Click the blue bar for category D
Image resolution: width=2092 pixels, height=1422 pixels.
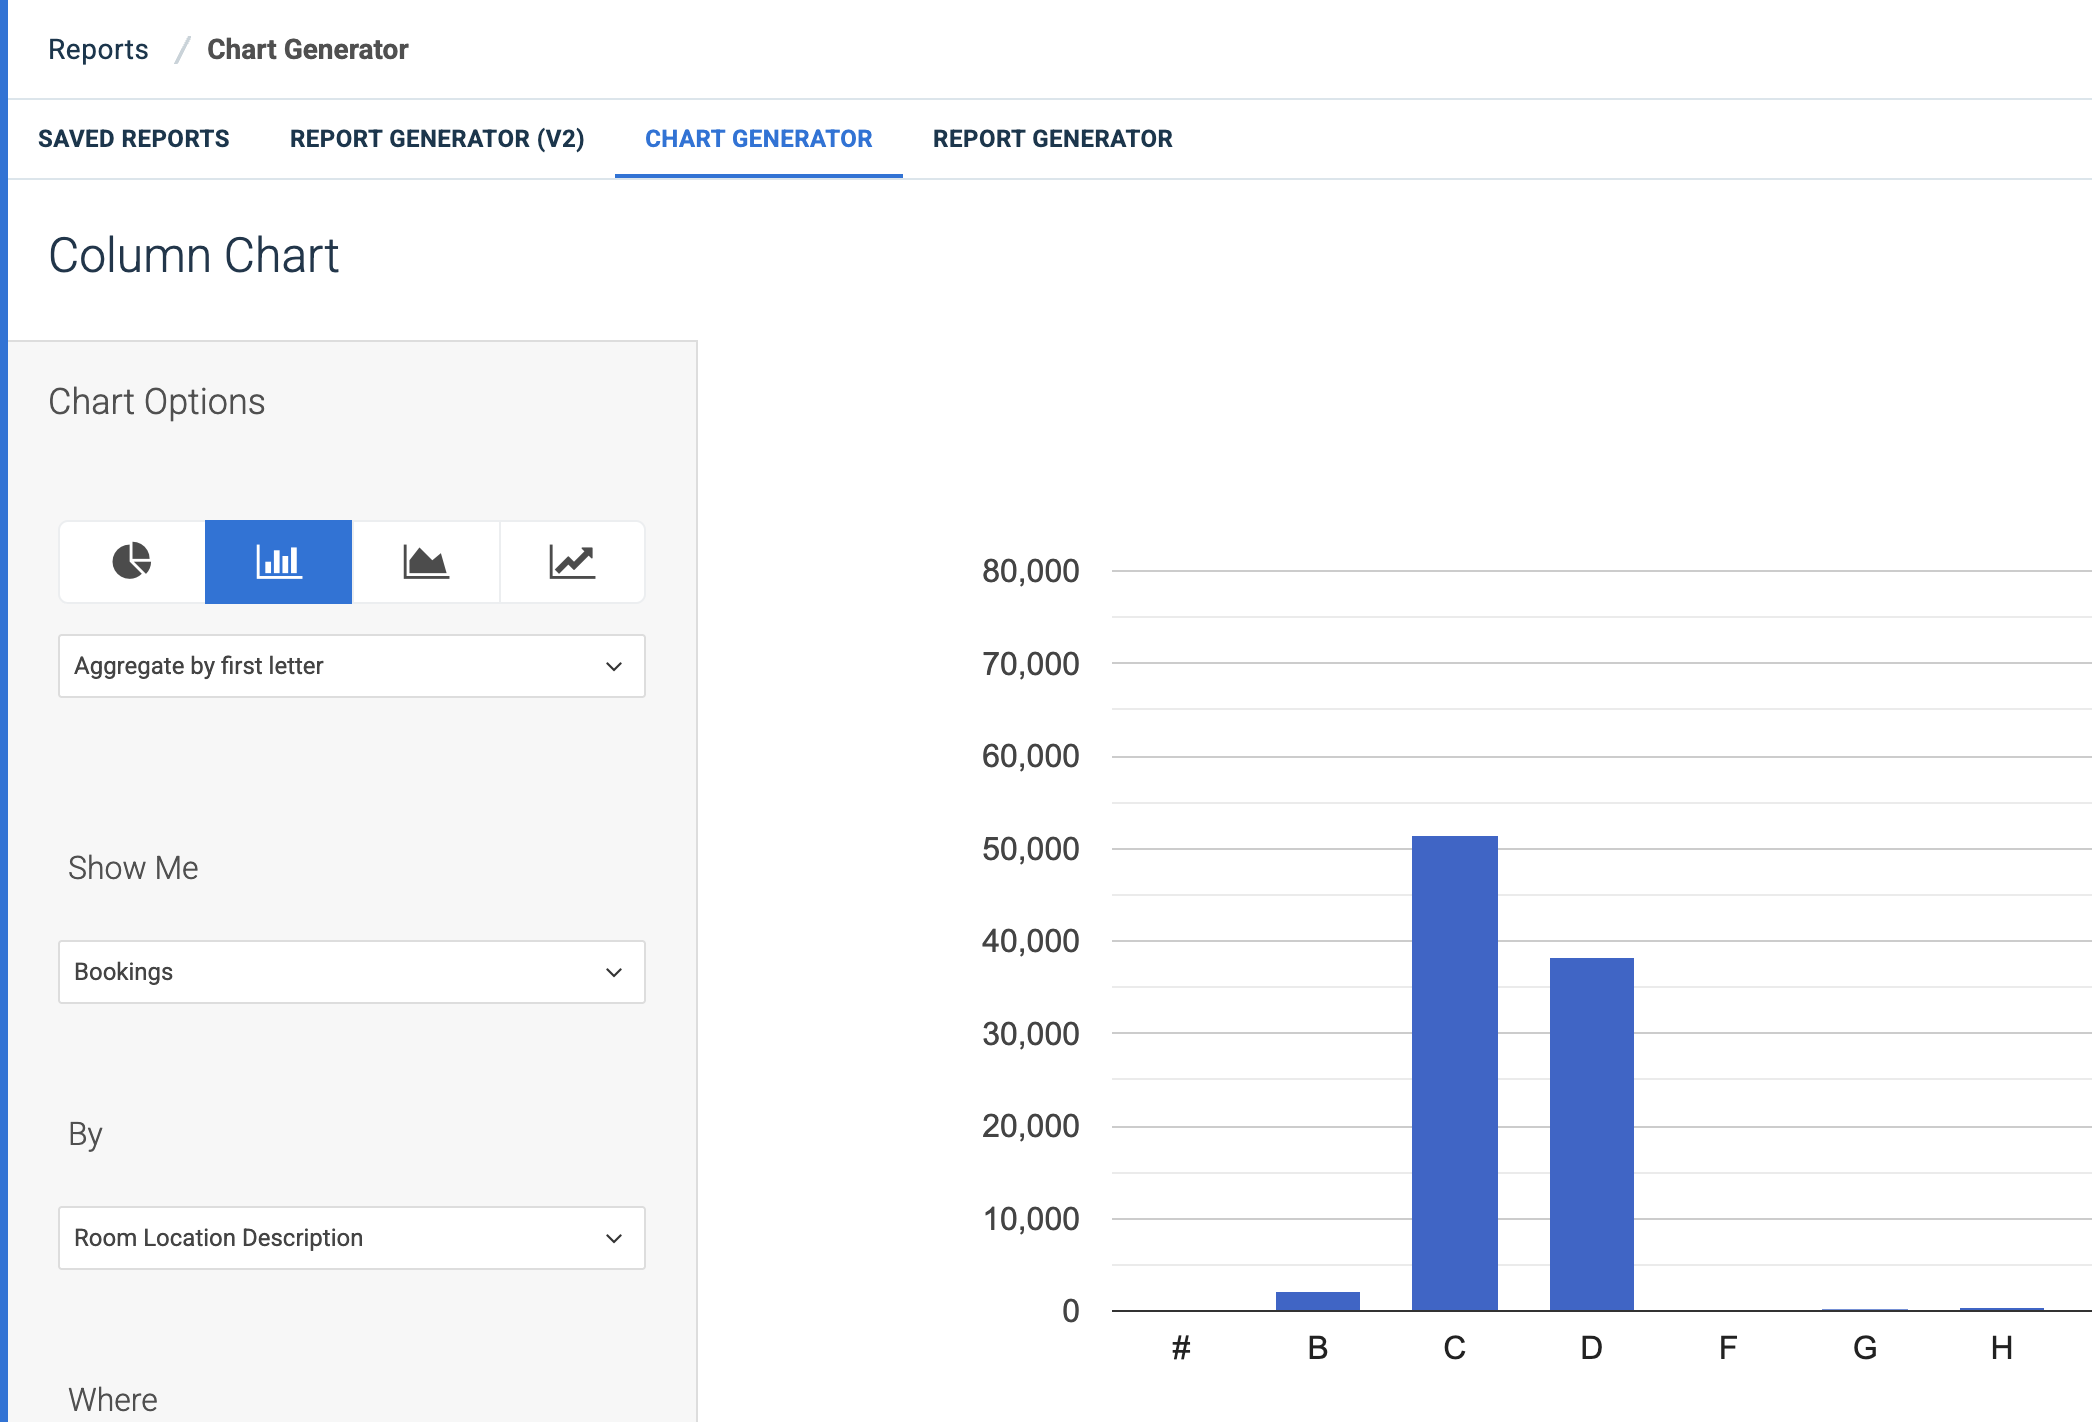click(1591, 1133)
